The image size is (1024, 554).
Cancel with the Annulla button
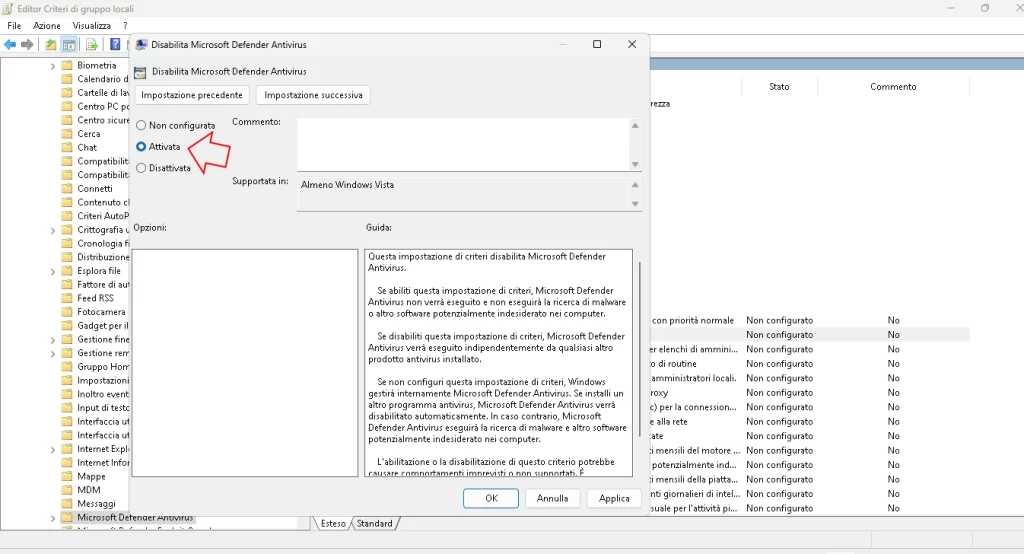[552, 498]
